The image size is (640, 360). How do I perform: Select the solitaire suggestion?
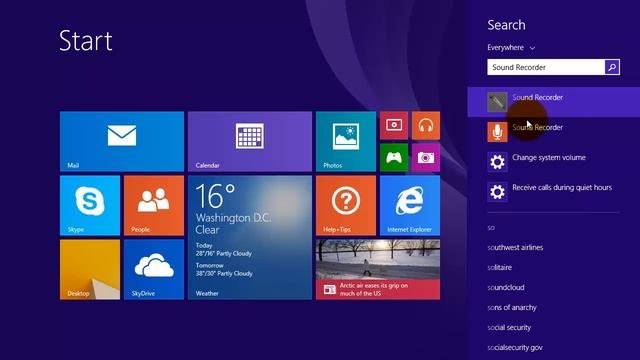click(x=500, y=267)
